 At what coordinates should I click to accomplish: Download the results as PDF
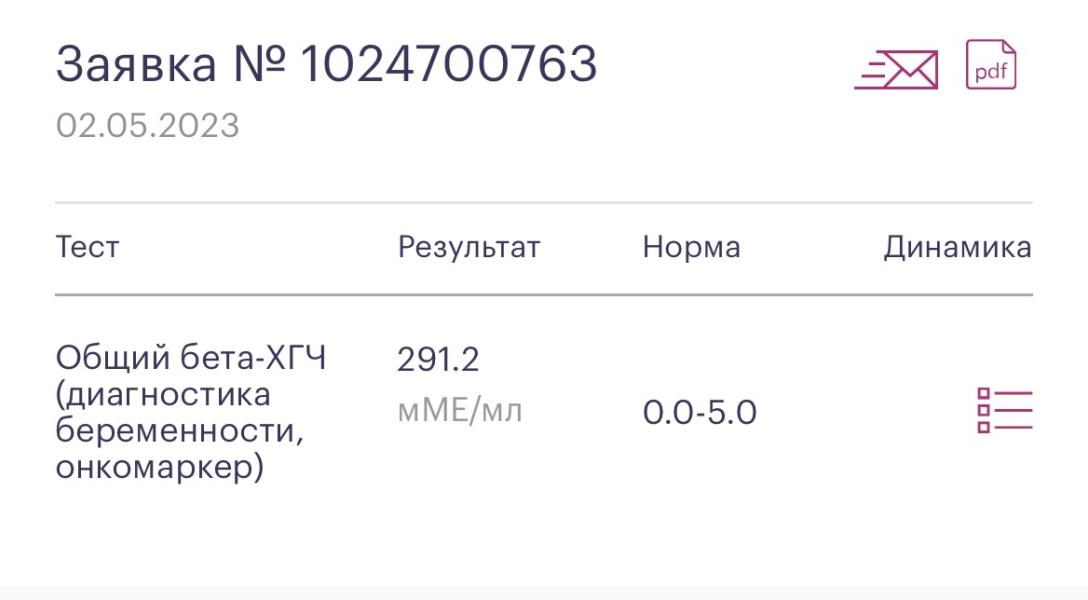click(x=990, y=66)
